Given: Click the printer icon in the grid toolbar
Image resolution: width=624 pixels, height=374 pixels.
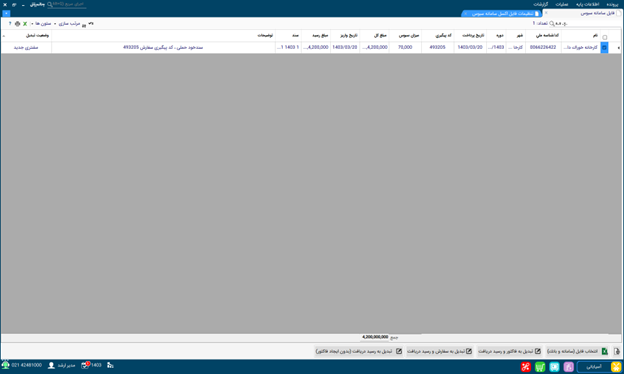Looking at the screenshot, I should [18, 24].
